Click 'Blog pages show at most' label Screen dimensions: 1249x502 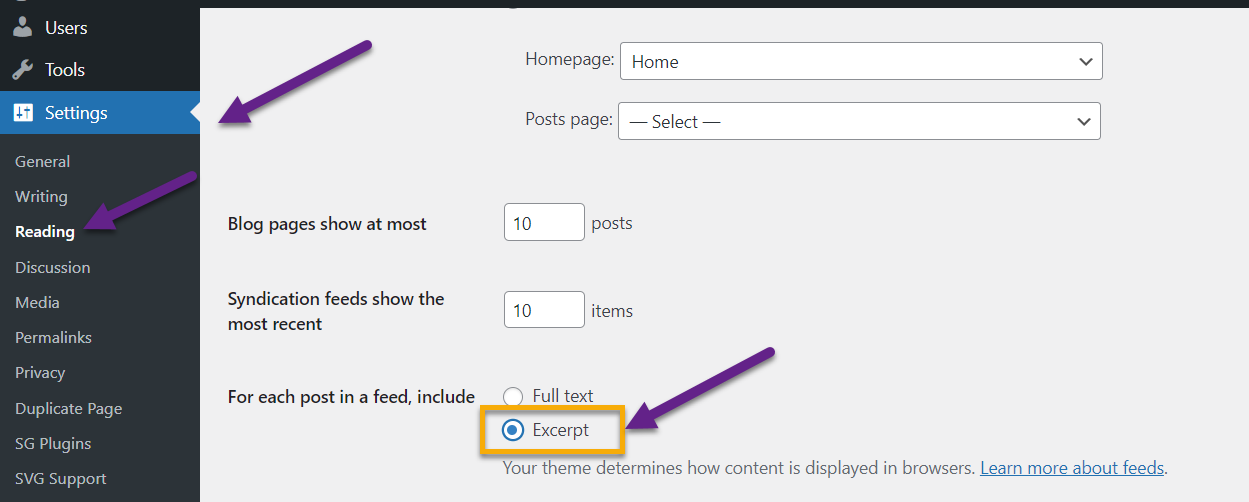coord(327,224)
